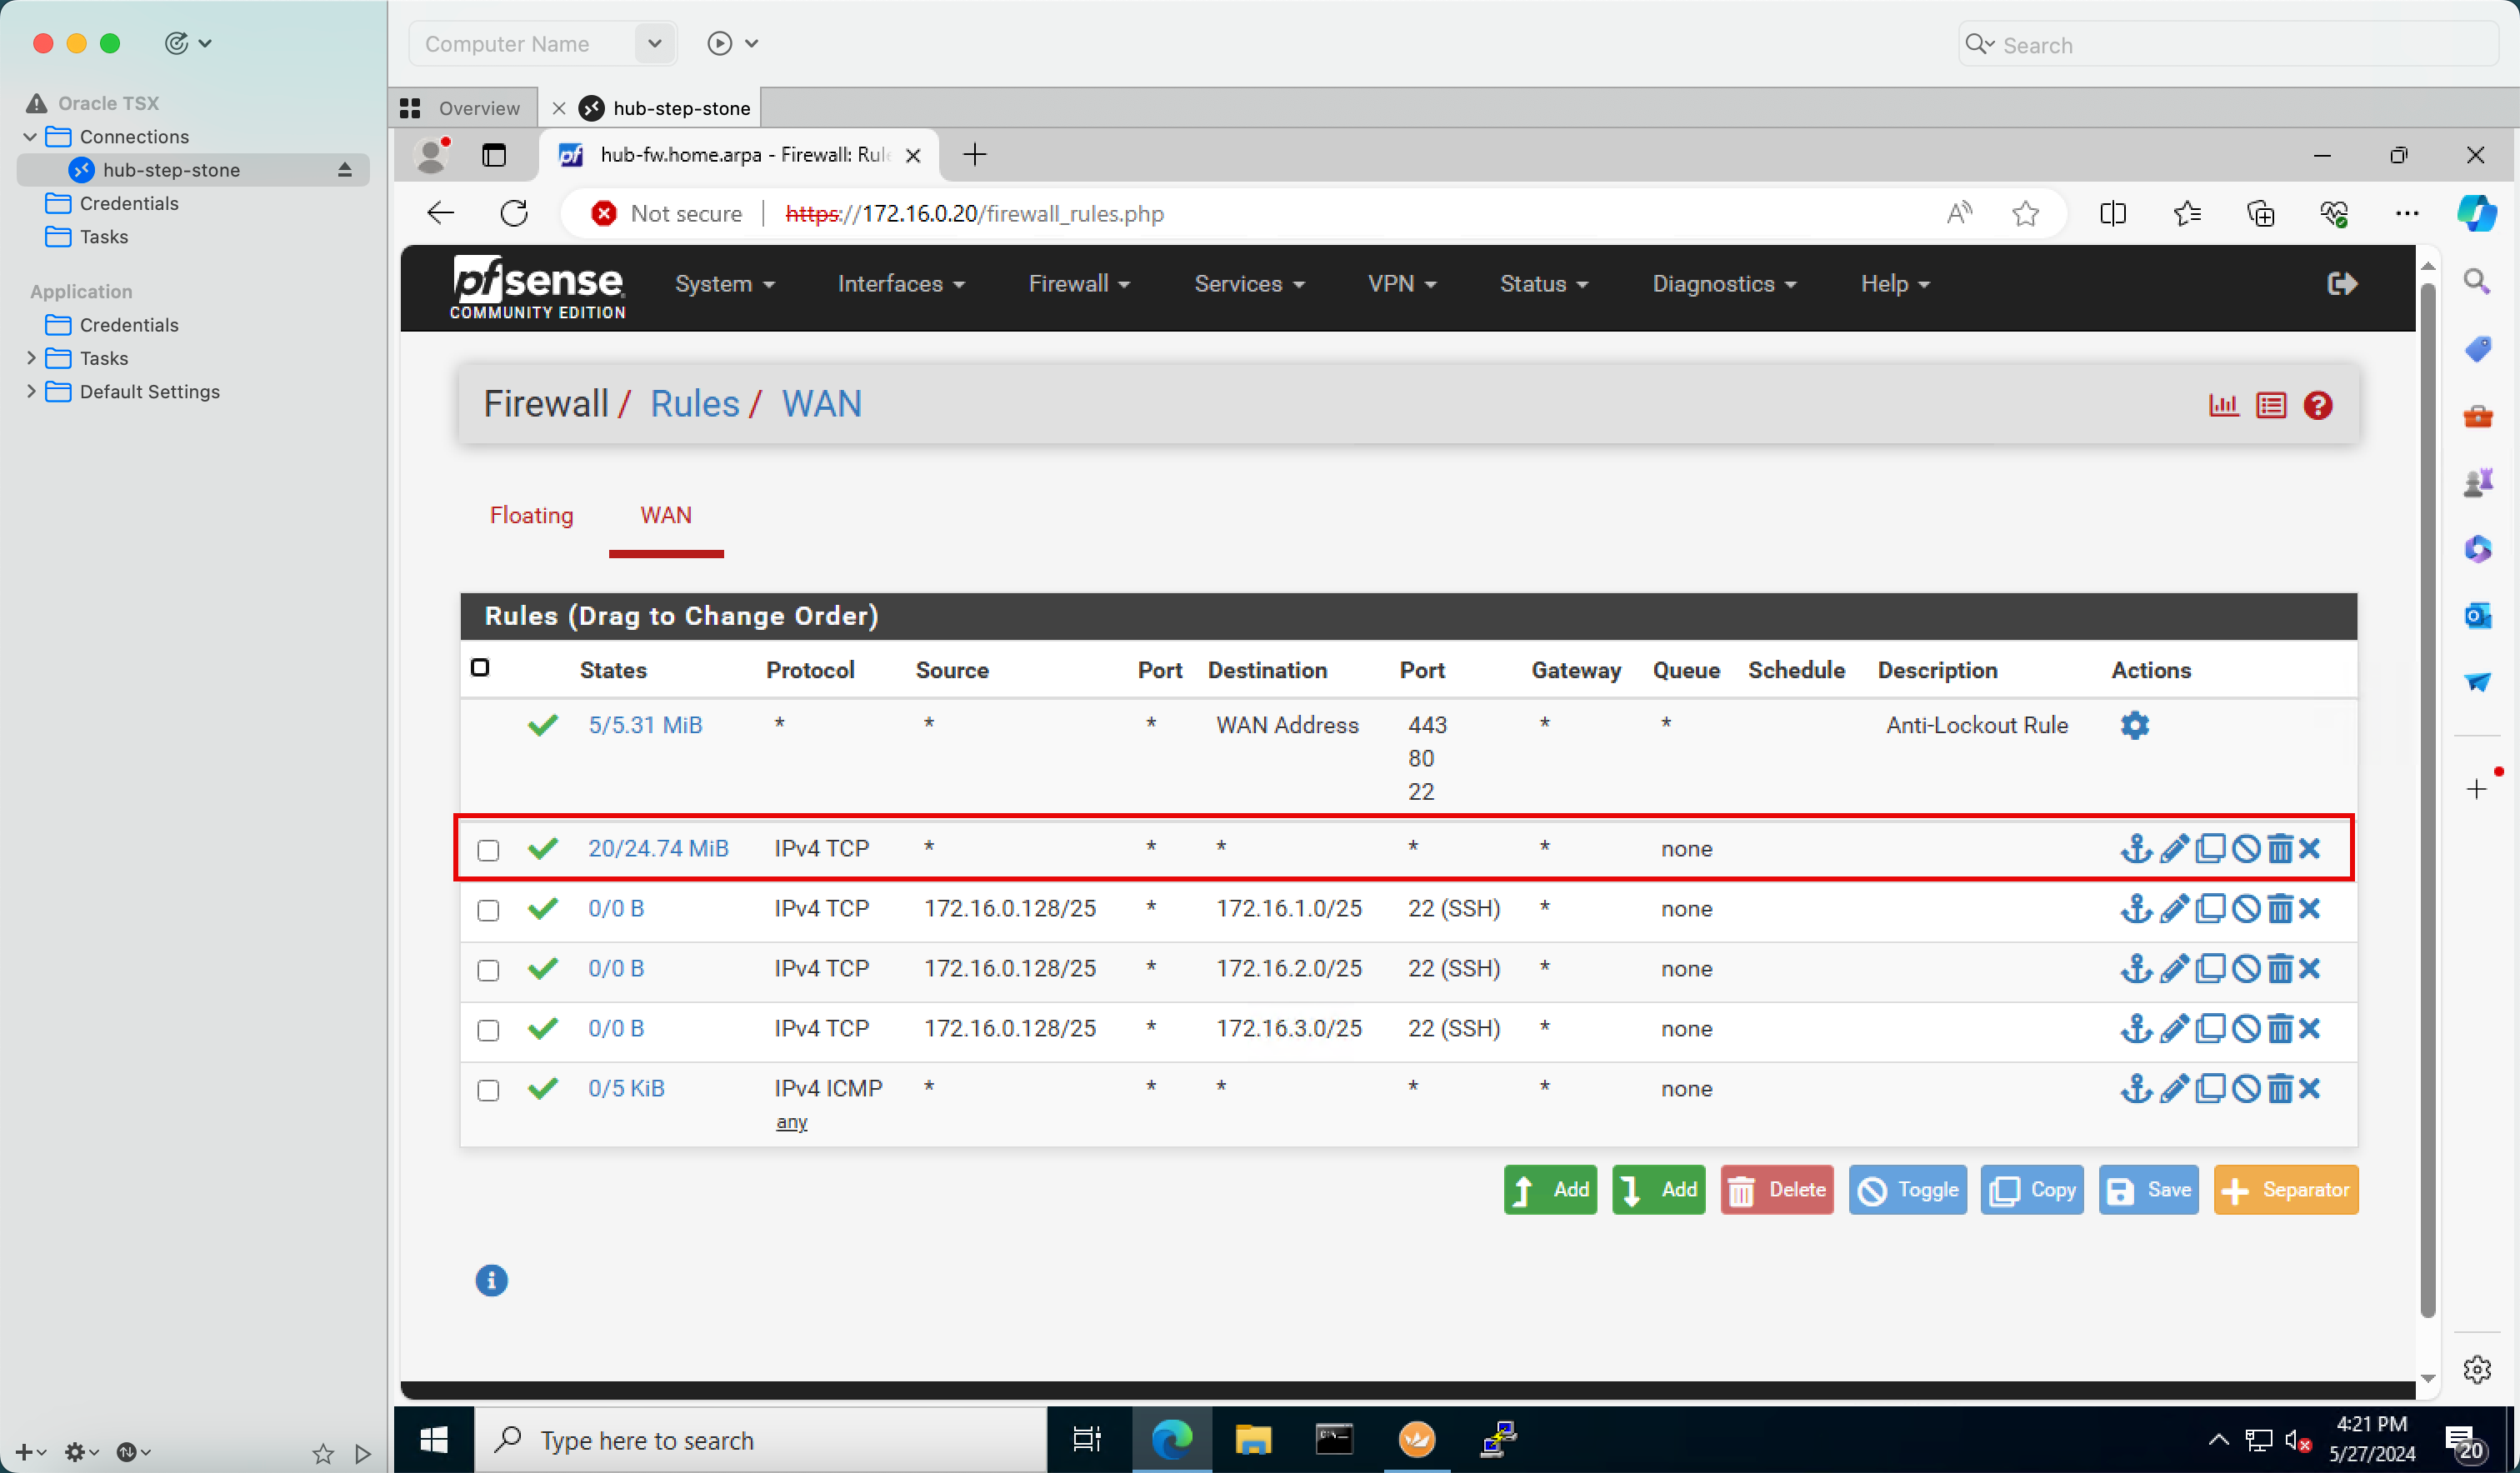
Task: Click the pencil edit icon on the IPv4 ICMP rule
Action: tap(2173, 1088)
